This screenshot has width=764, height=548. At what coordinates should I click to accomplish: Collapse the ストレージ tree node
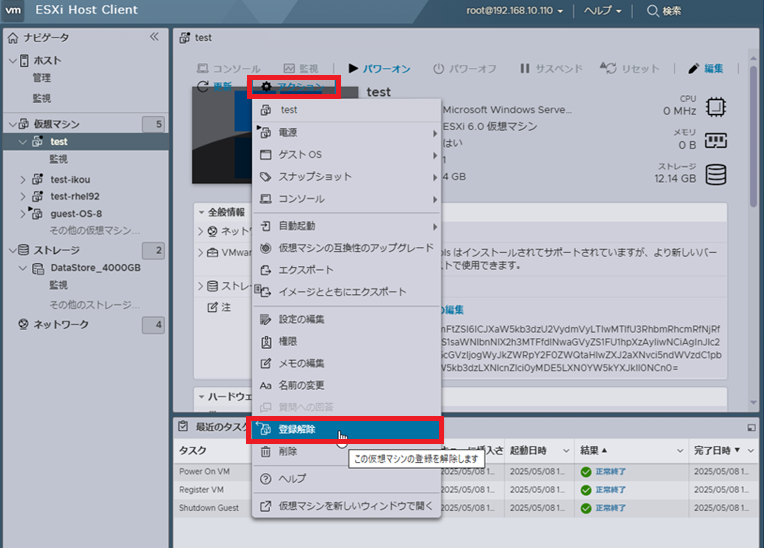coord(13,250)
